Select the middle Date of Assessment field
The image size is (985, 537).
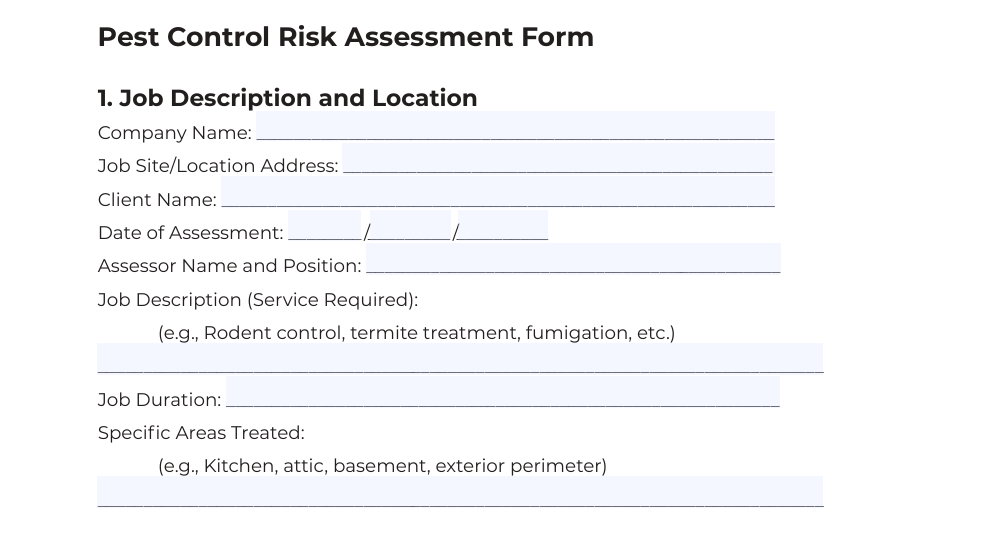click(x=410, y=225)
